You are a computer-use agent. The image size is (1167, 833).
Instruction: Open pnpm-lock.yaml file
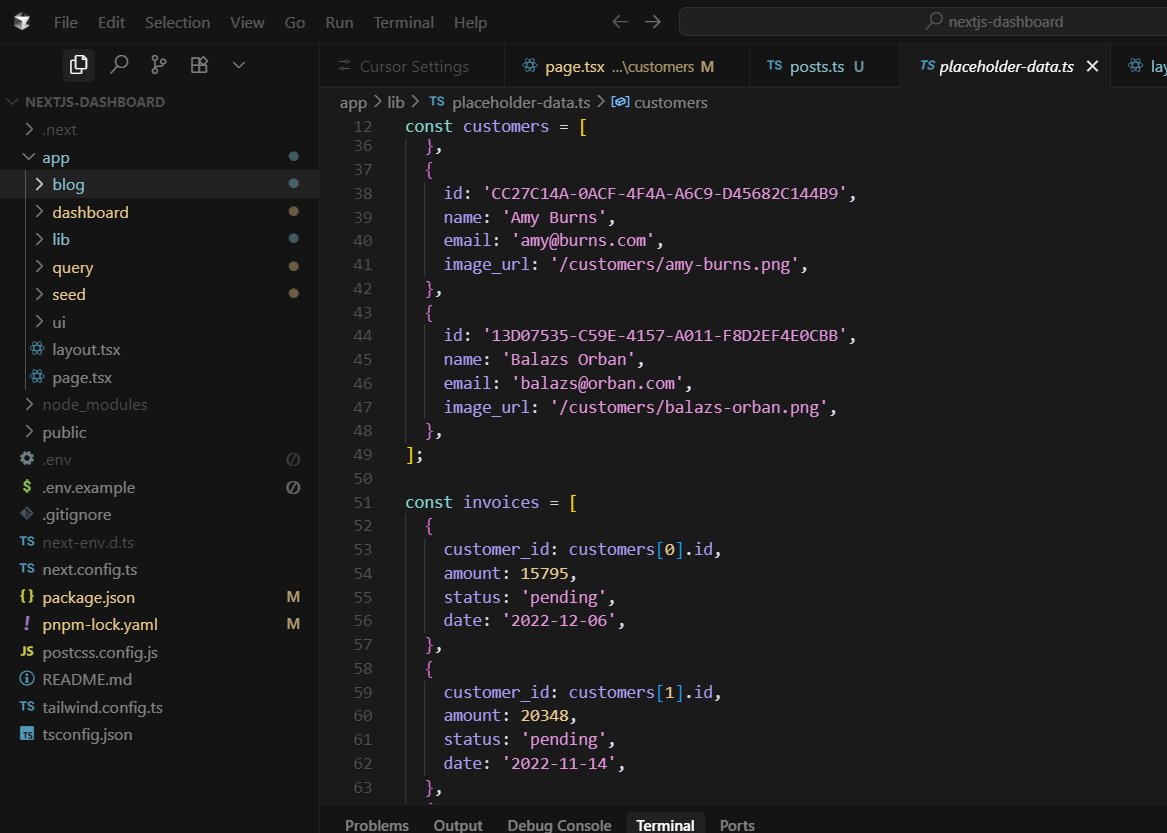pos(159,625)
